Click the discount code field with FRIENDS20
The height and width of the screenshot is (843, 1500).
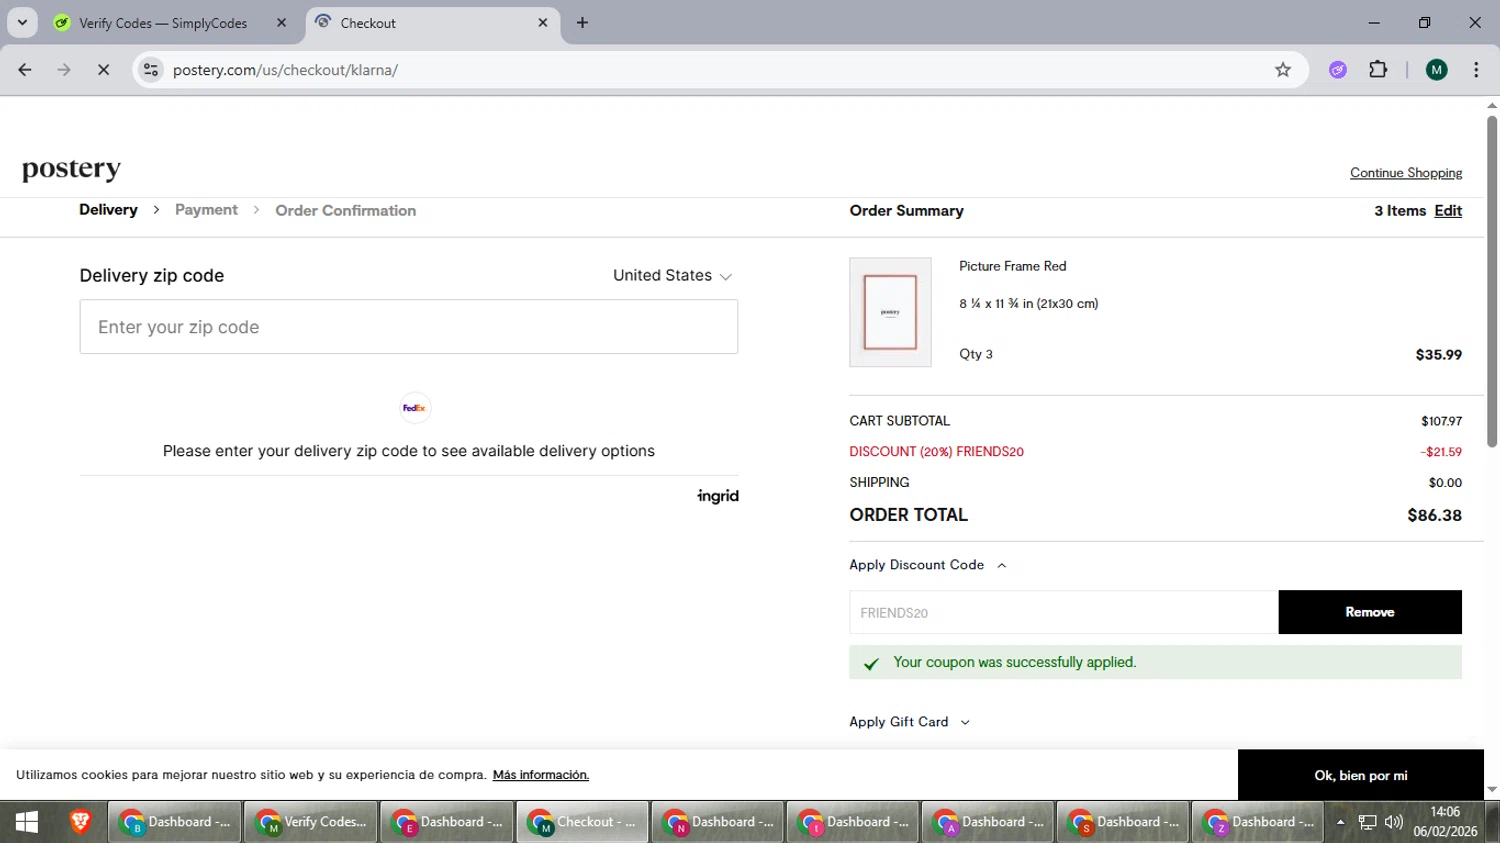coord(1064,612)
